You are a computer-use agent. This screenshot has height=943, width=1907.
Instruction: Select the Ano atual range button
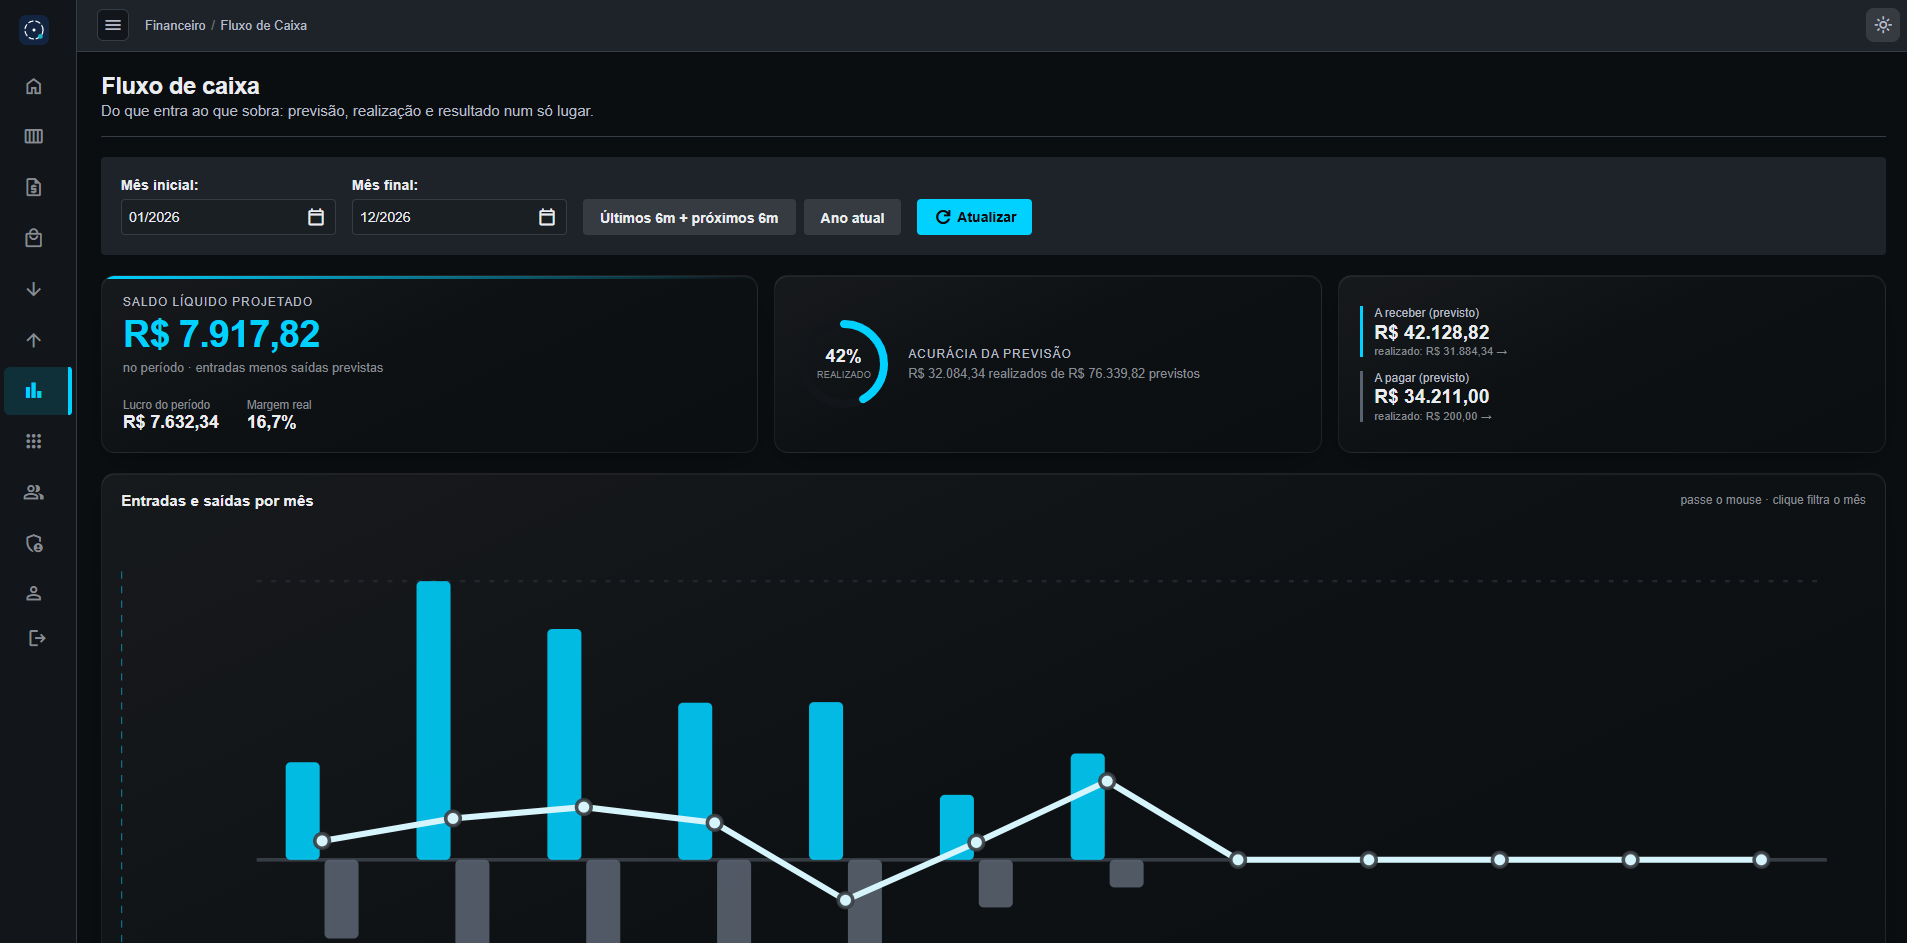click(852, 217)
